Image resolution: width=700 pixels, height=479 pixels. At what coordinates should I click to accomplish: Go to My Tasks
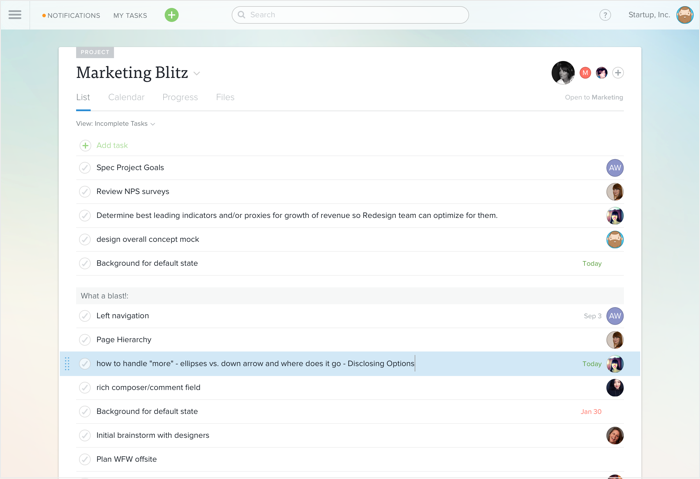click(130, 15)
